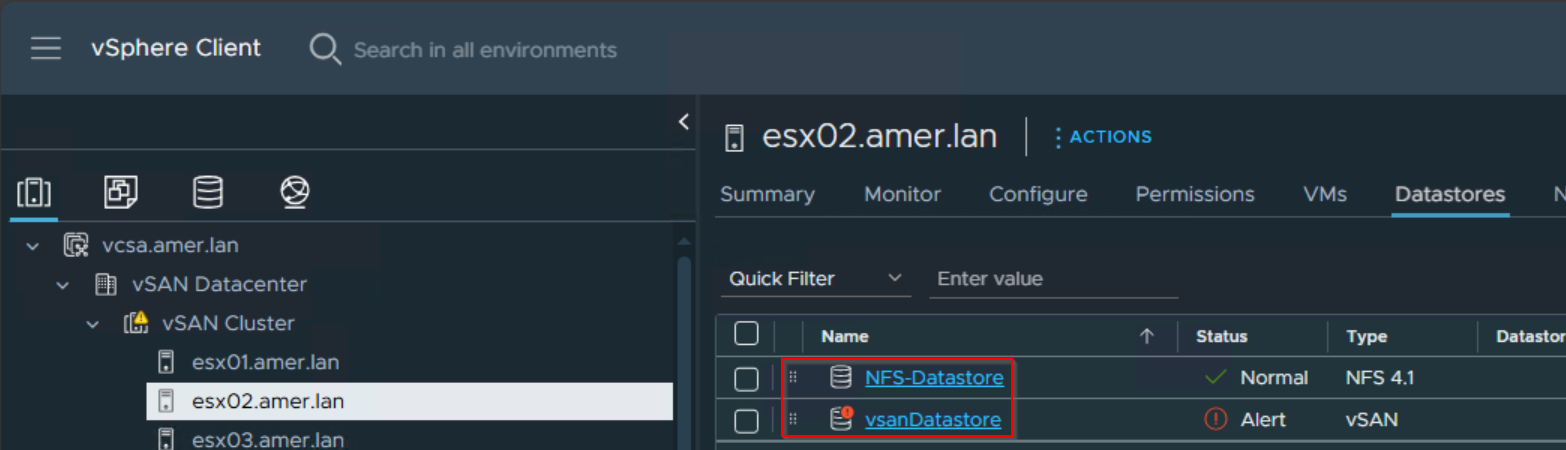Select esx03.amer.lan in the inventory tree
This screenshot has height=450, width=1566.
coord(268,440)
